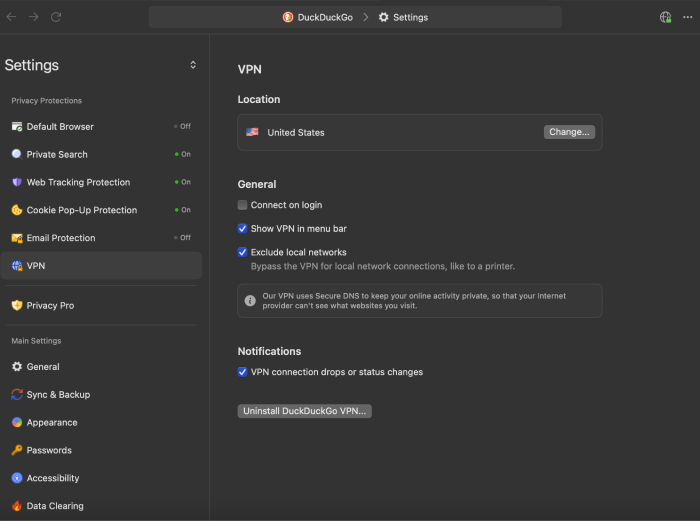
Task: Open the VPN globe icon in toolbar
Action: [x=666, y=17]
